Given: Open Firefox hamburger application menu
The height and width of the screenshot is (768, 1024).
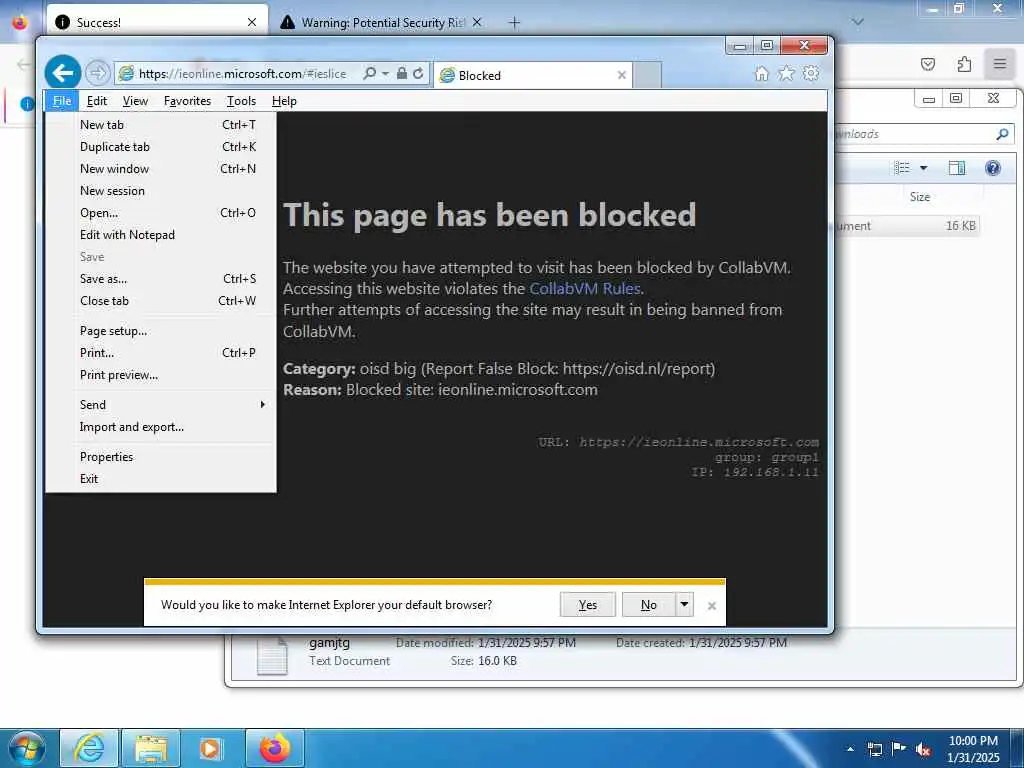Looking at the screenshot, I should point(1000,64).
